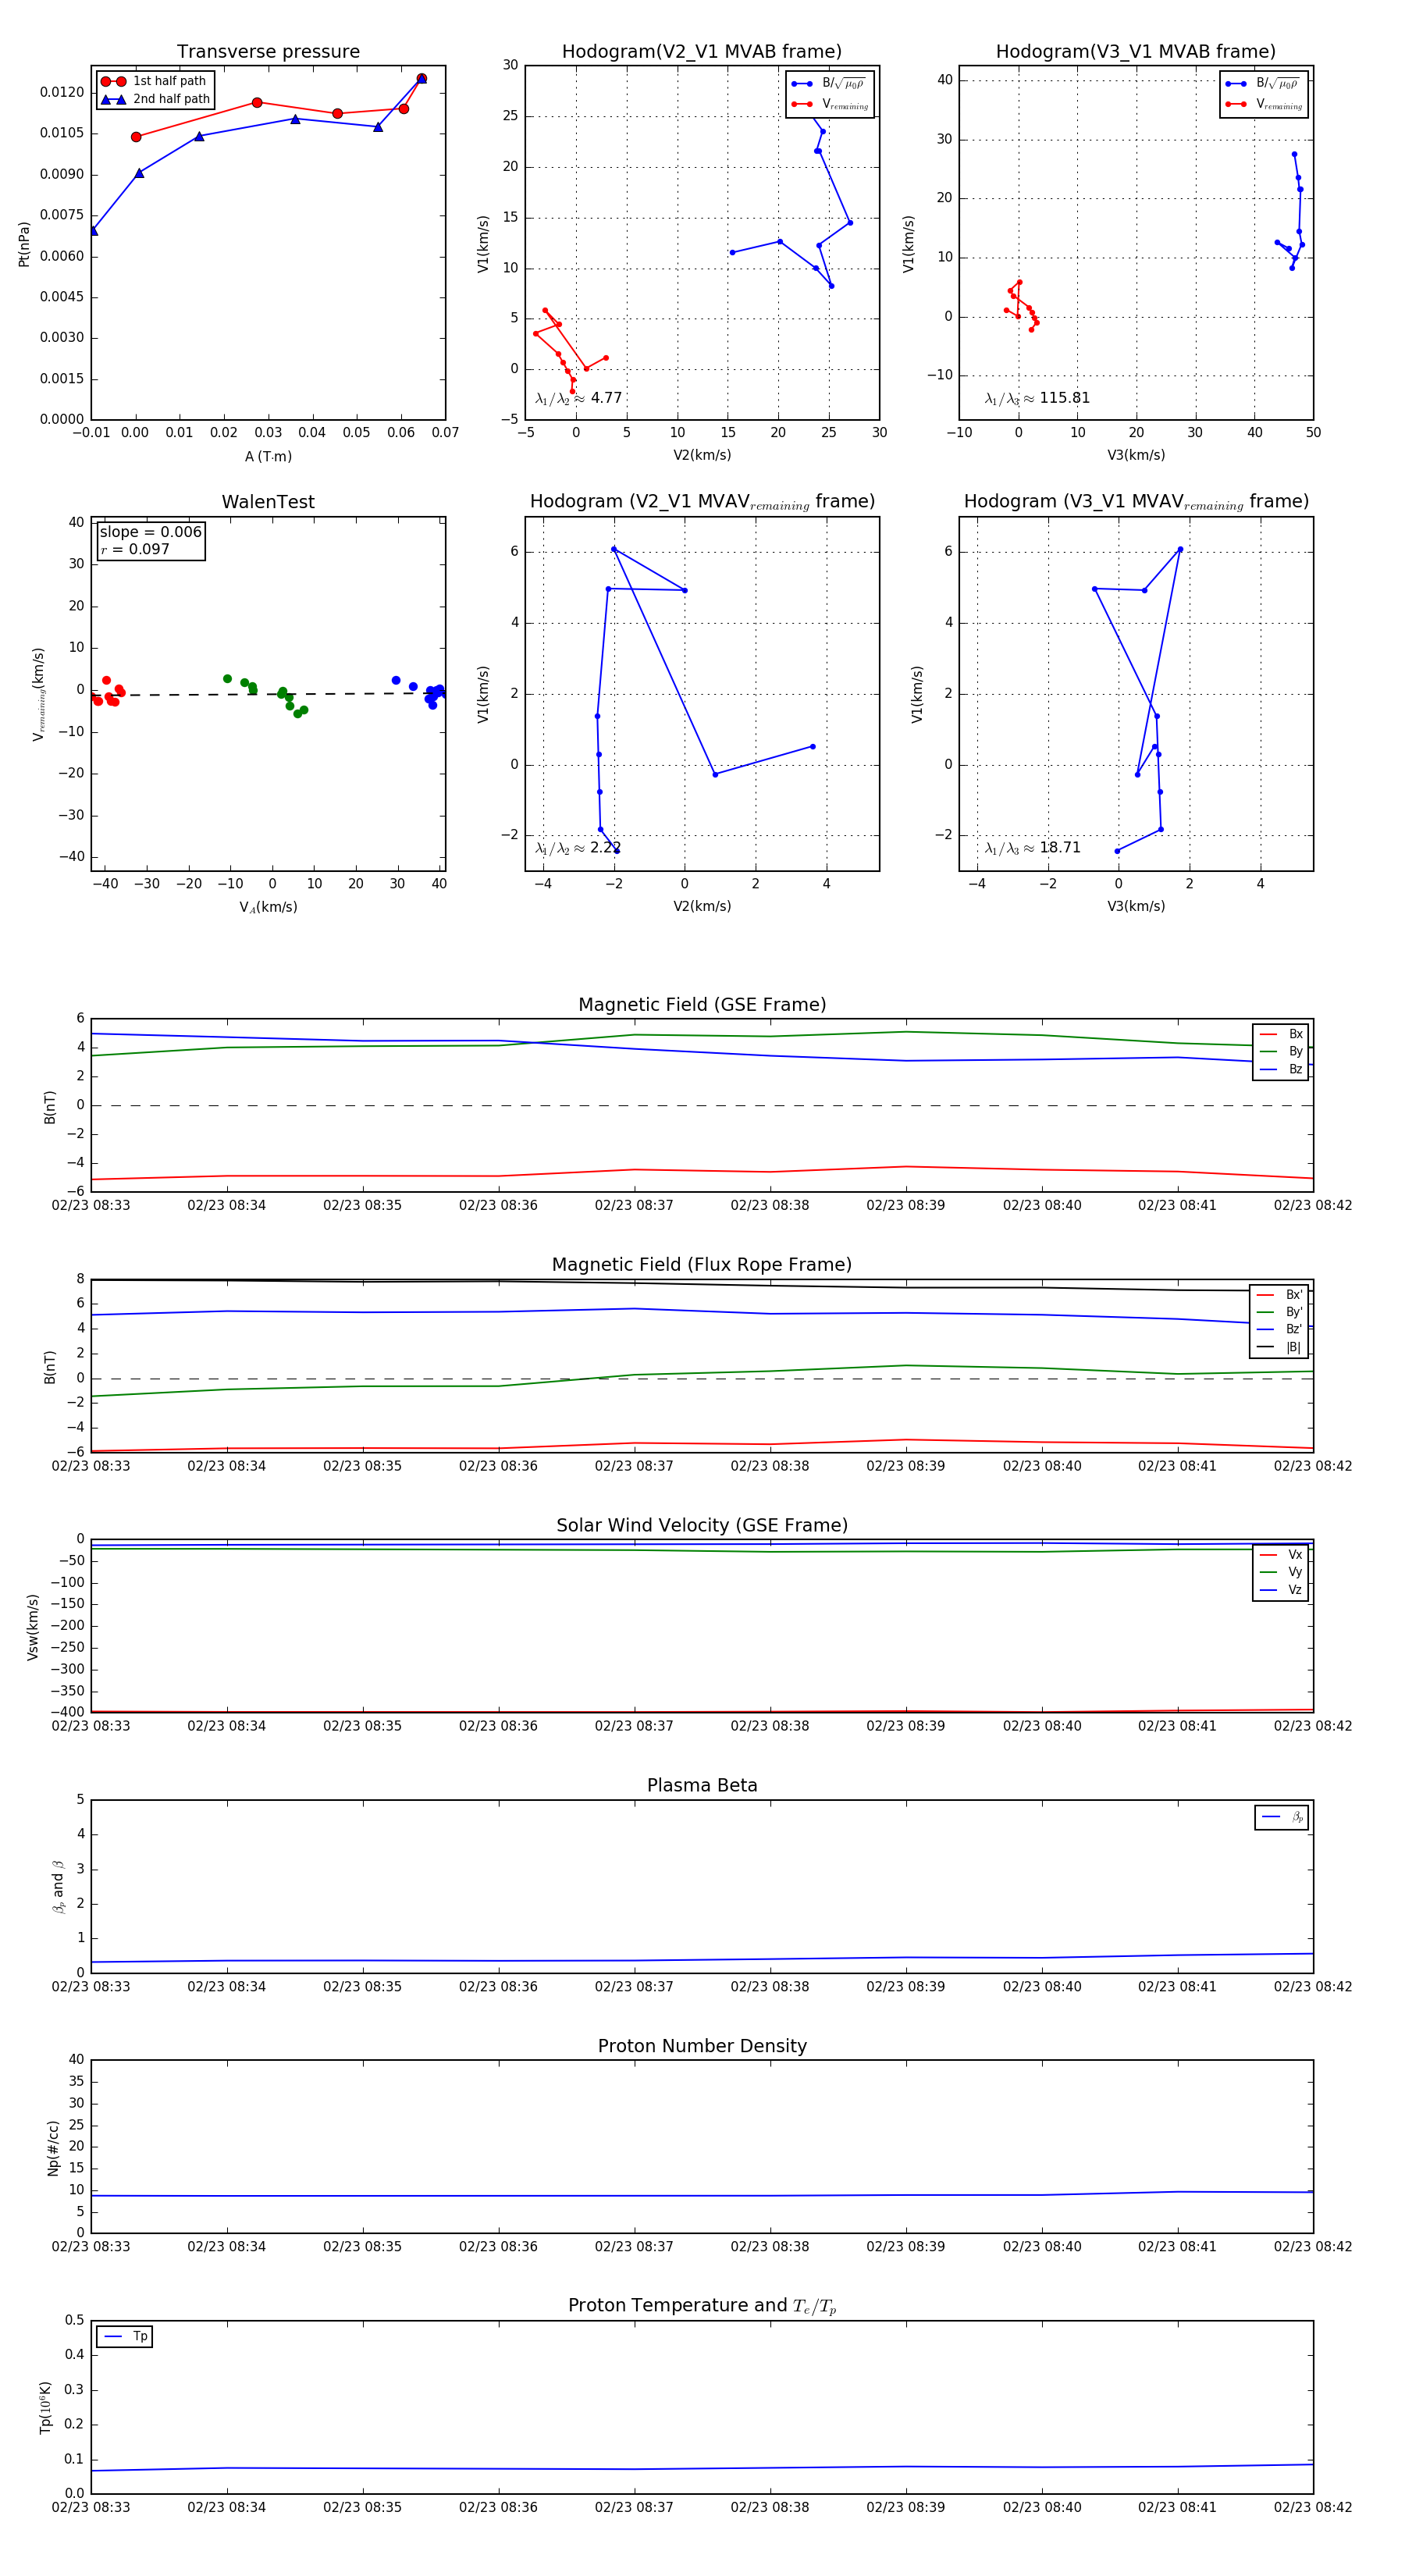Image resolution: width=1405 pixels, height=2576 pixels.
Task: Select the Bz legend entry in GSE magnetic plot
Action: click(1281, 1069)
